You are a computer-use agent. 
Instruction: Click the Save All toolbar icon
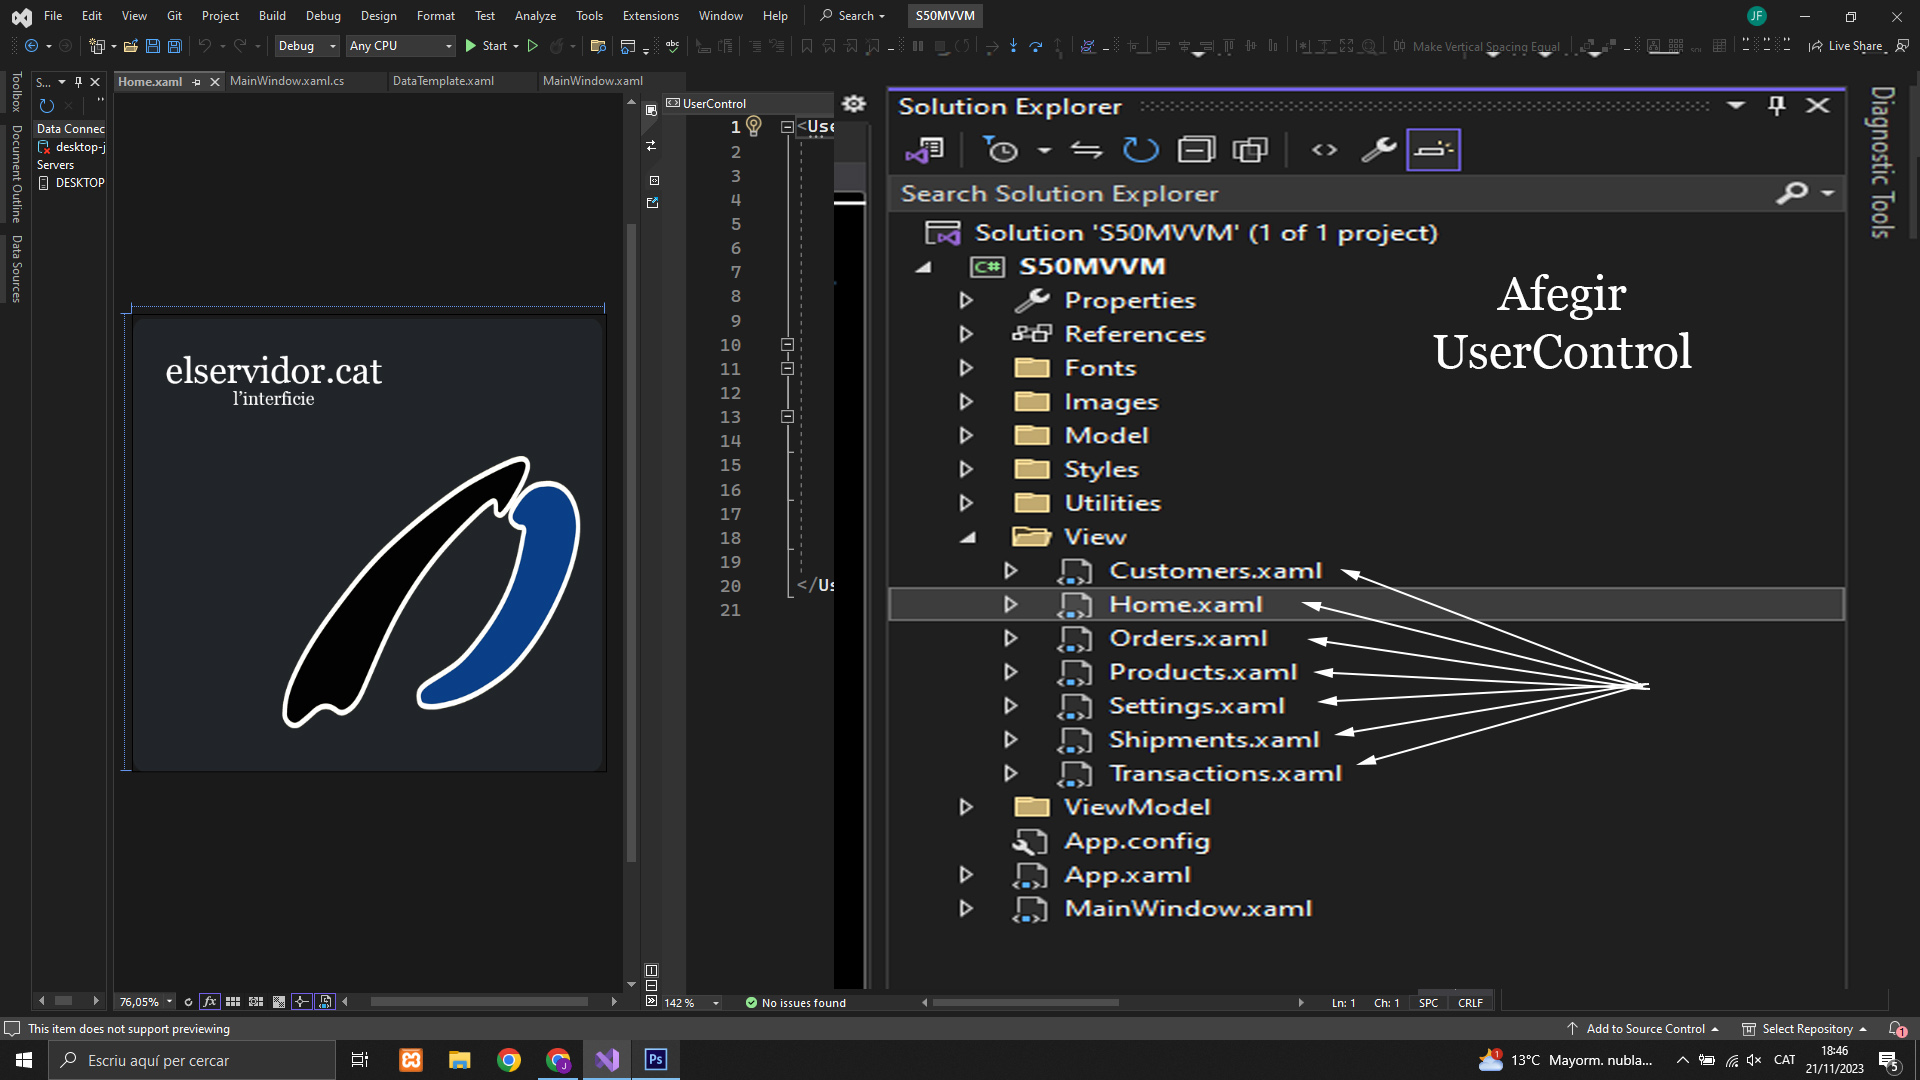point(174,46)
